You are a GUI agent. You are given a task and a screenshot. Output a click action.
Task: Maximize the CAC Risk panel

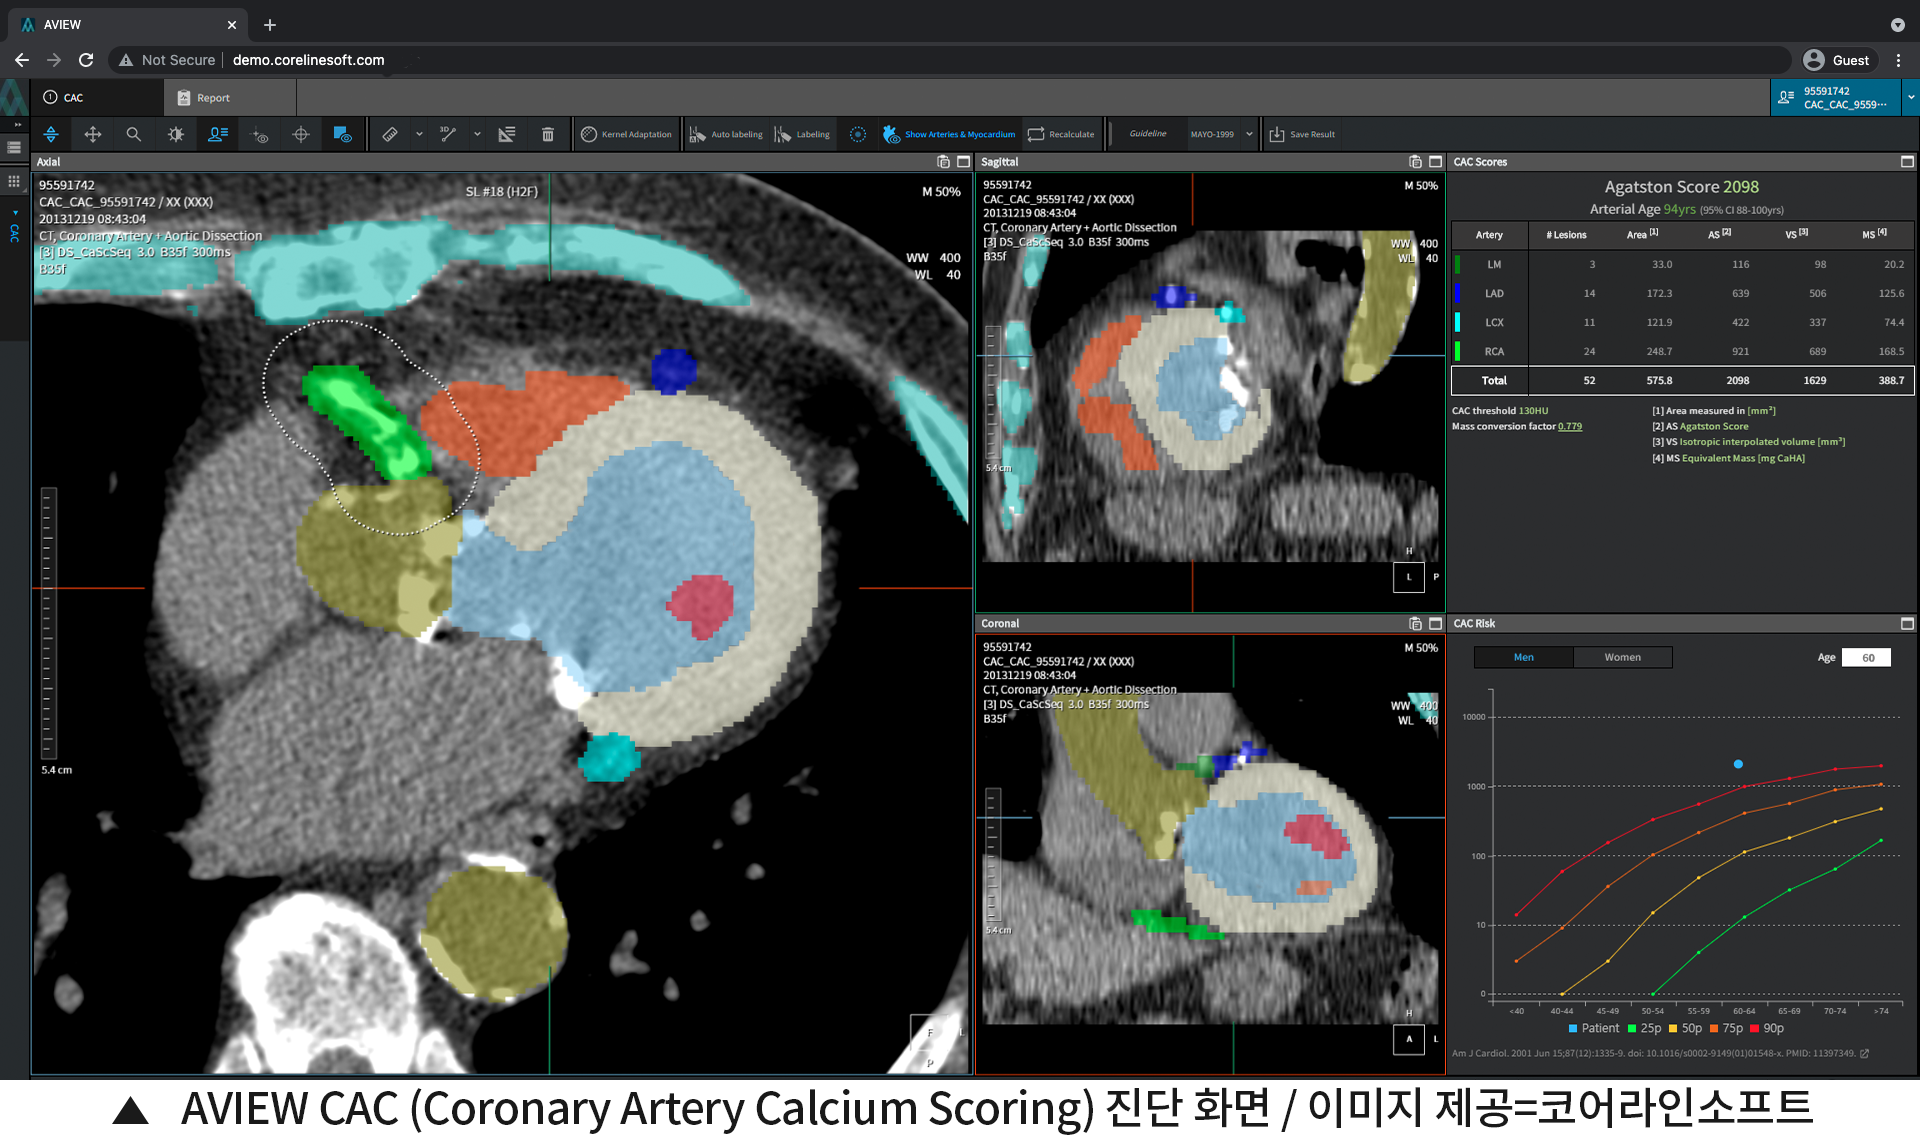pos(1907,624)
